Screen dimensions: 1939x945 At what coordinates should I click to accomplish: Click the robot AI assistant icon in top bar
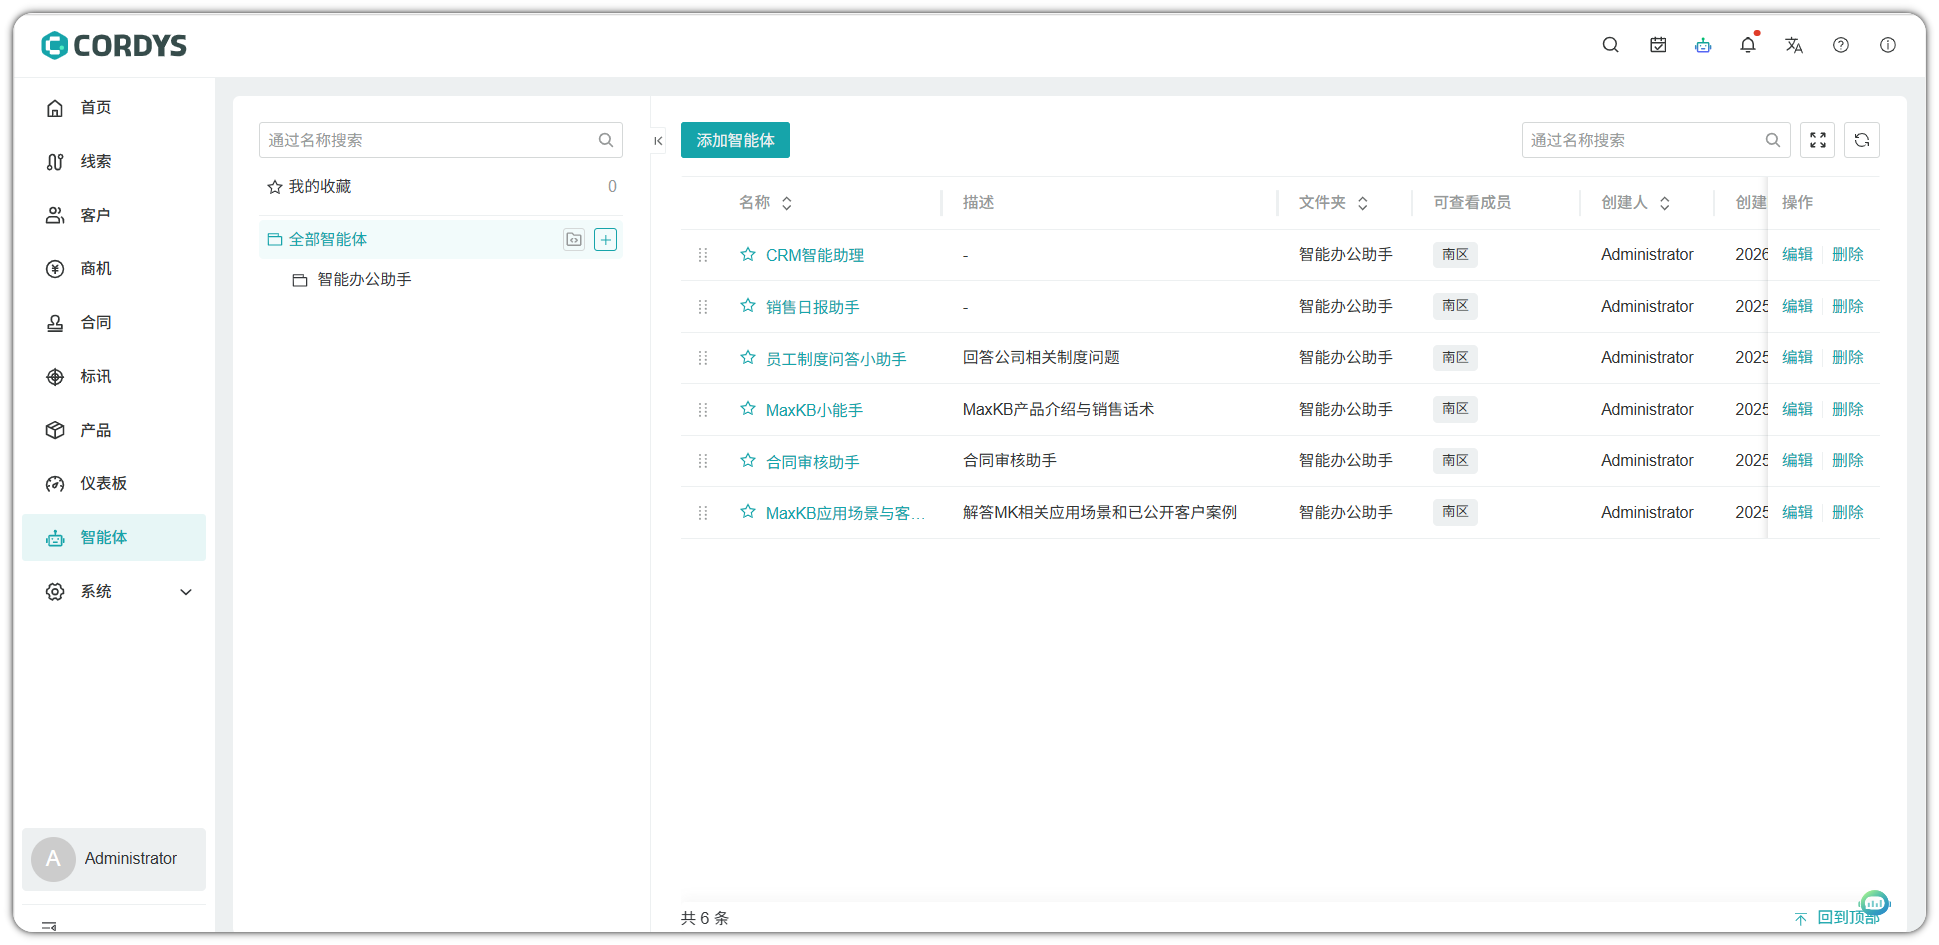point(1703,44)
